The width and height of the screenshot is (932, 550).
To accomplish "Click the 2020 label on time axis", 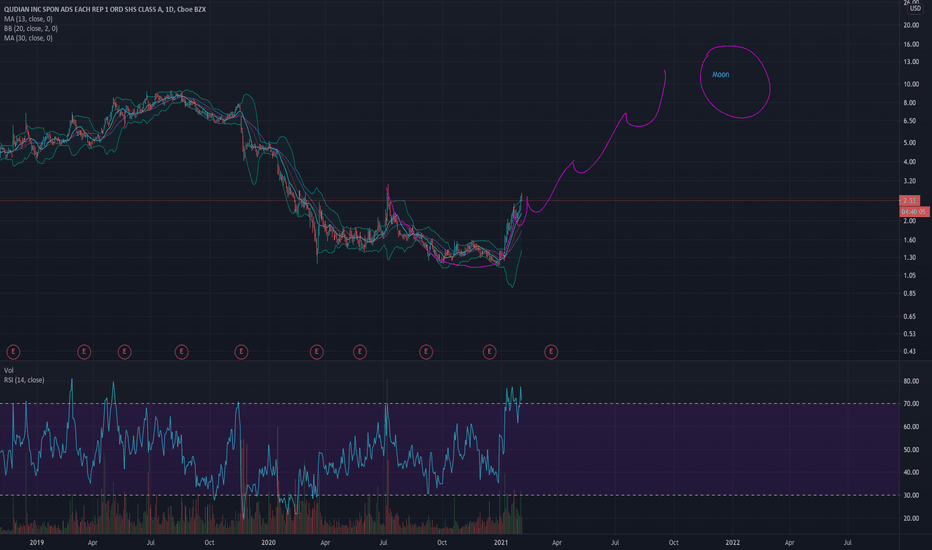I will 268,542.
